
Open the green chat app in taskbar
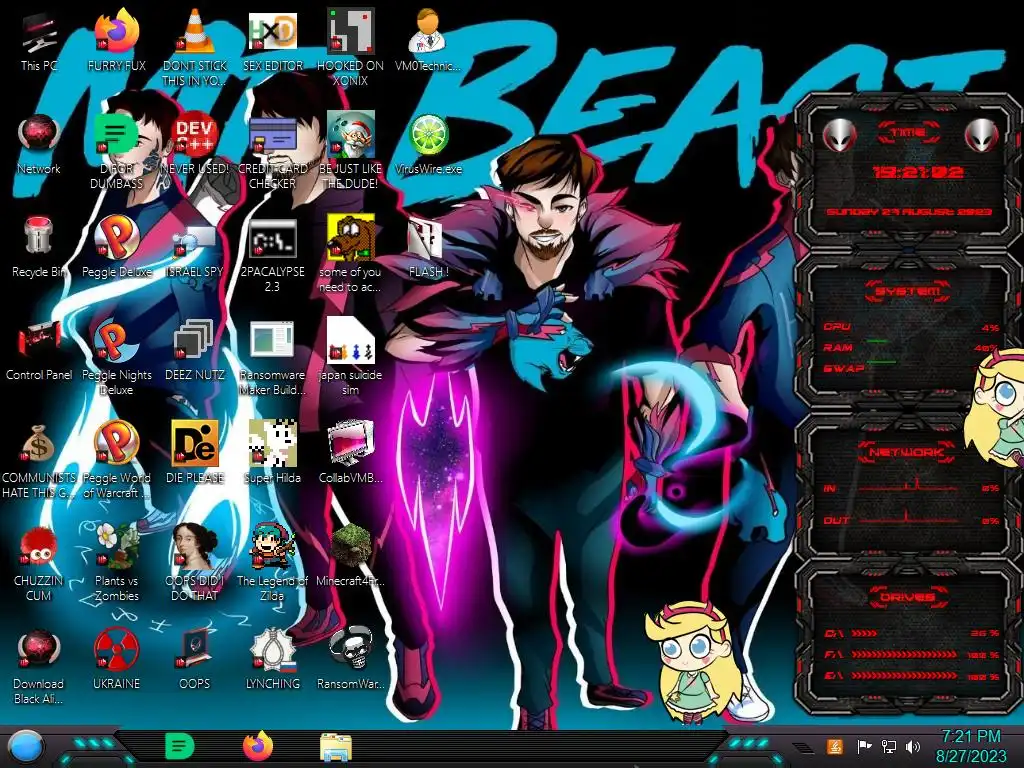180,746
